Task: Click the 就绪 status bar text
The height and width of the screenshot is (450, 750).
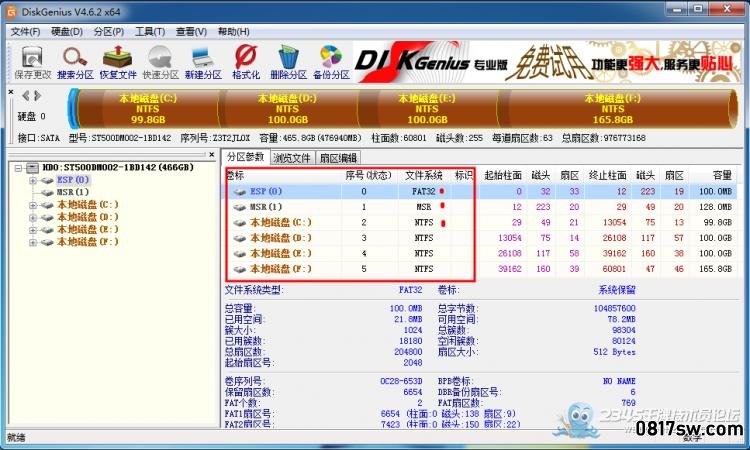Action: click(16, 438)
